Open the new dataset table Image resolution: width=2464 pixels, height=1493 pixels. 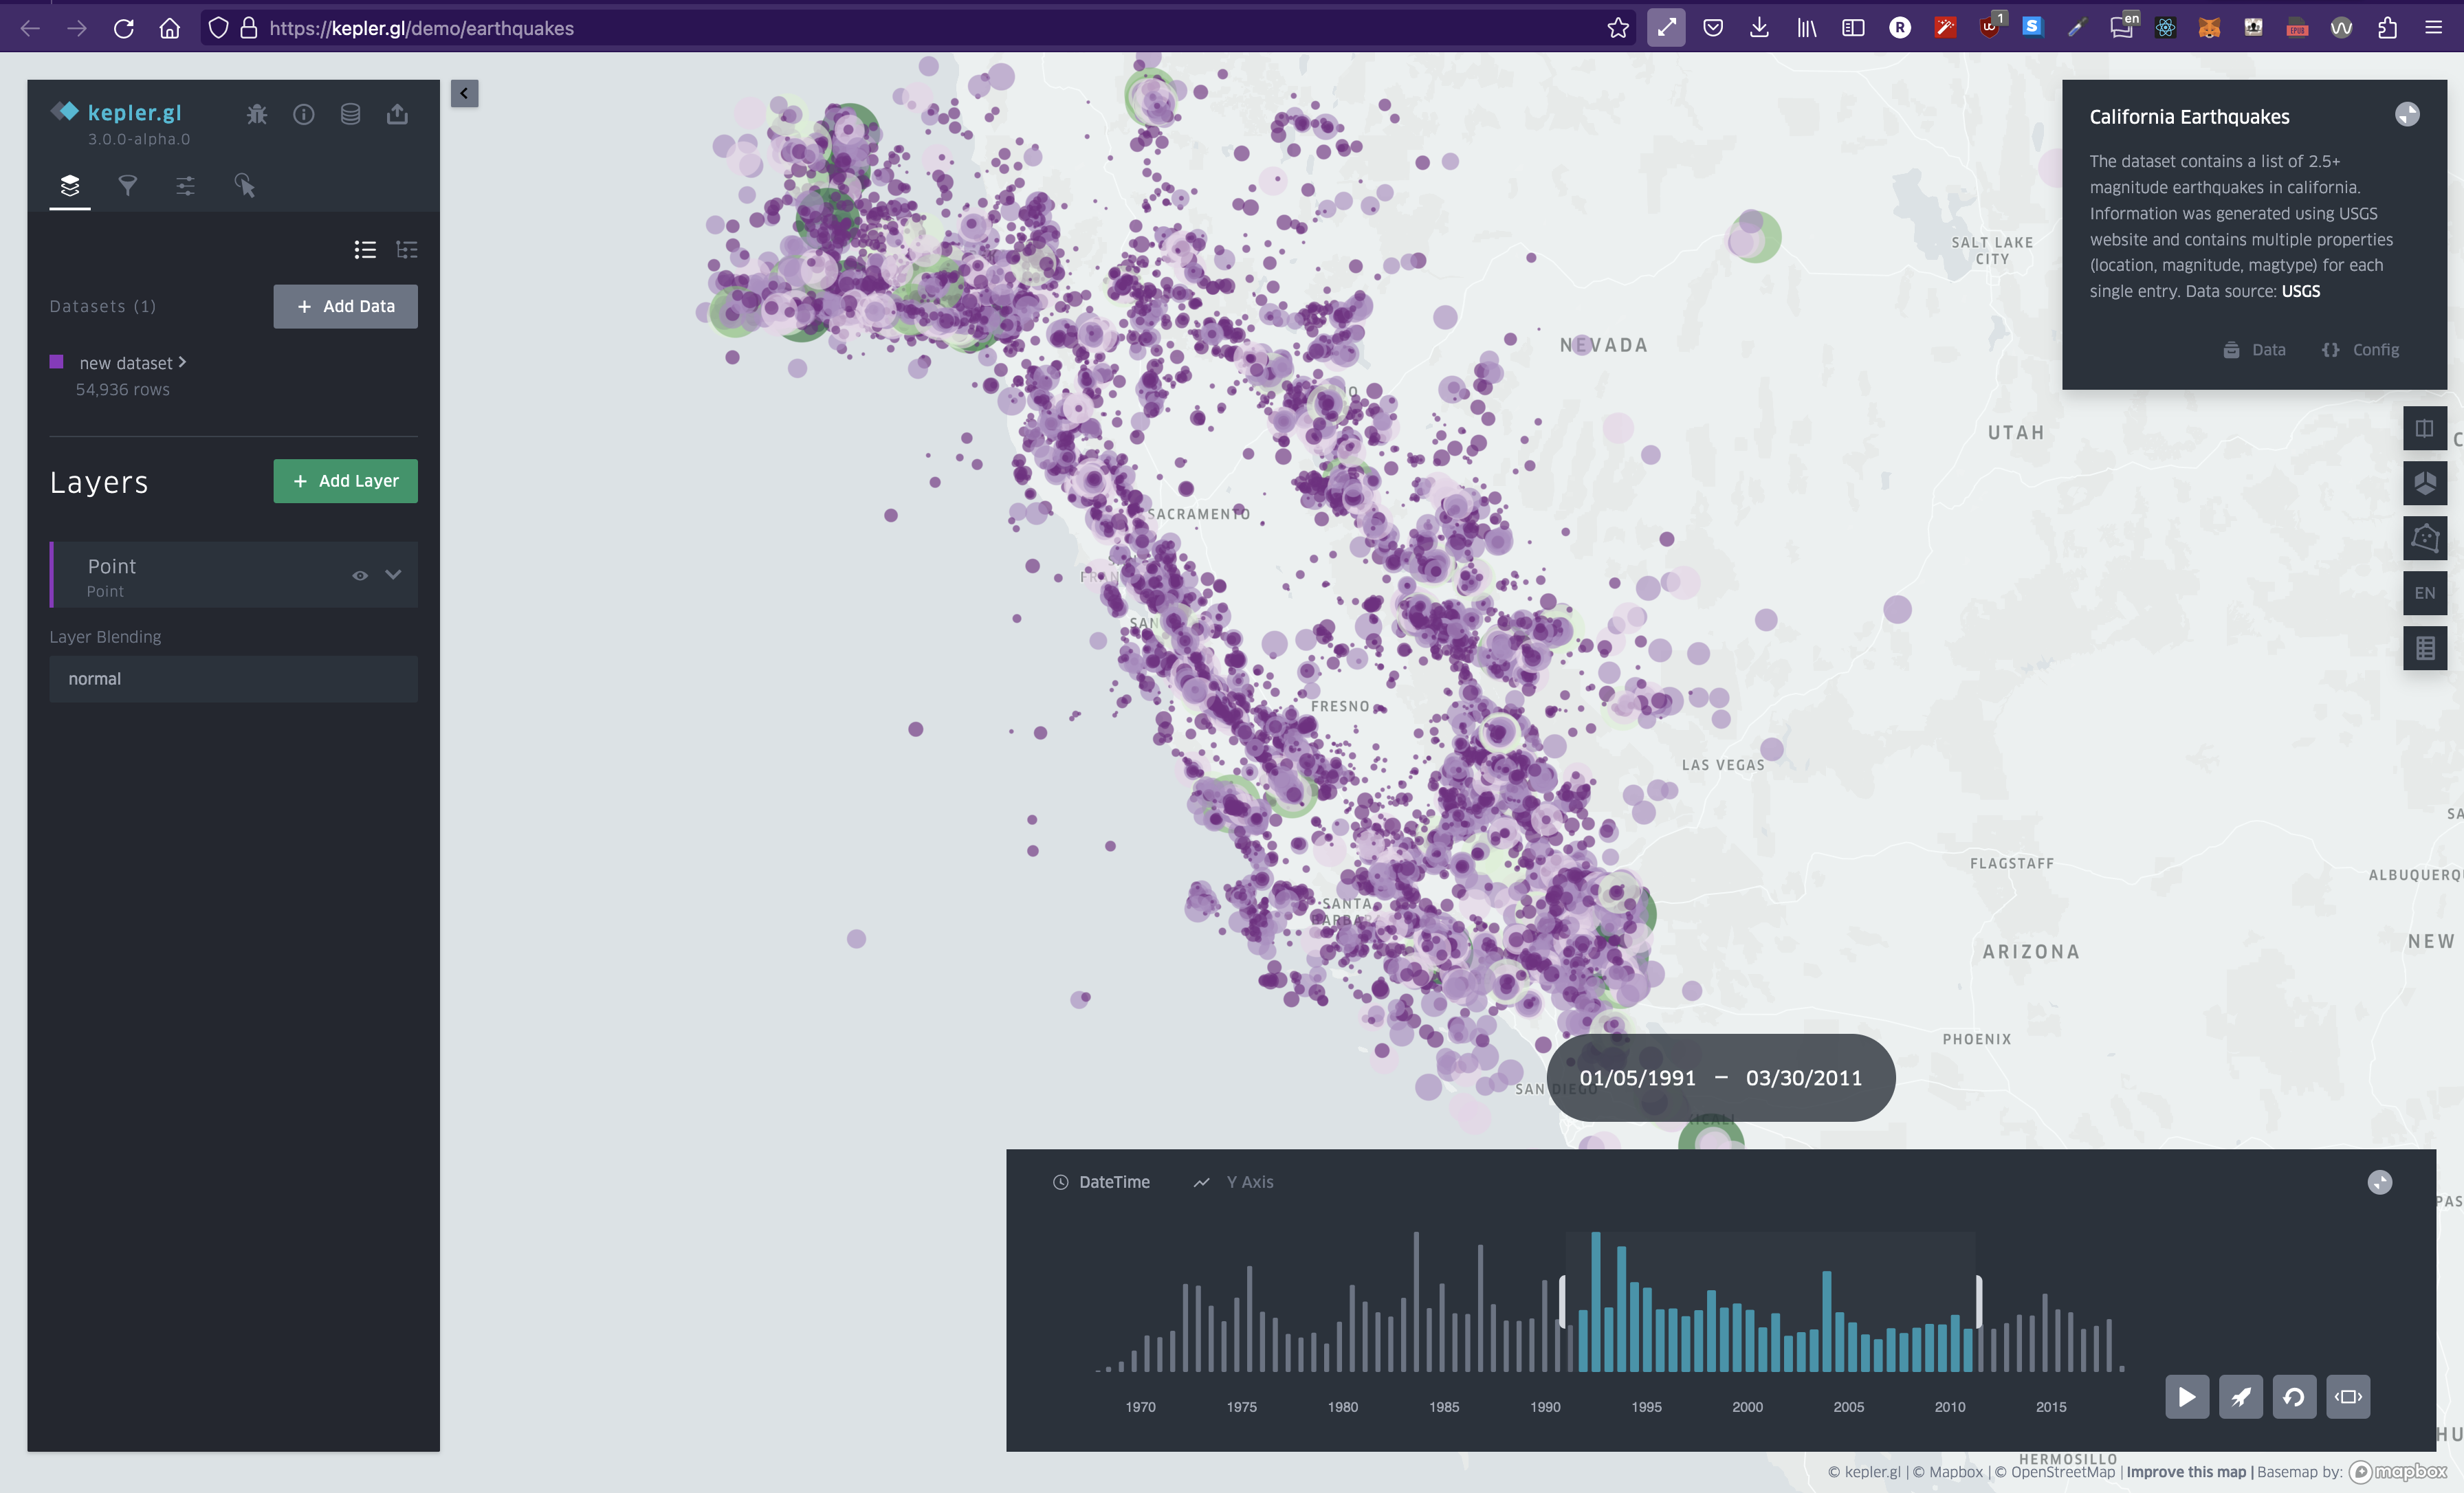click(x=132, y=363)
